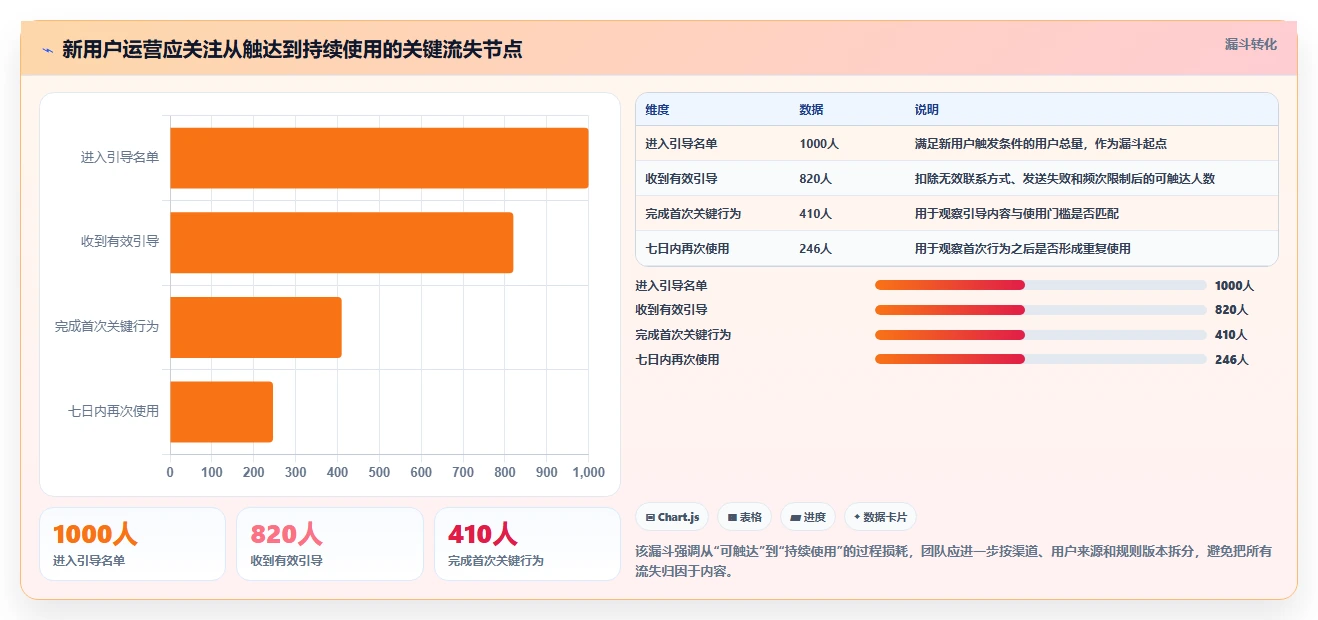Click the description 用于观察引导内容与使用门槛是否匹配

[1017, 214]
